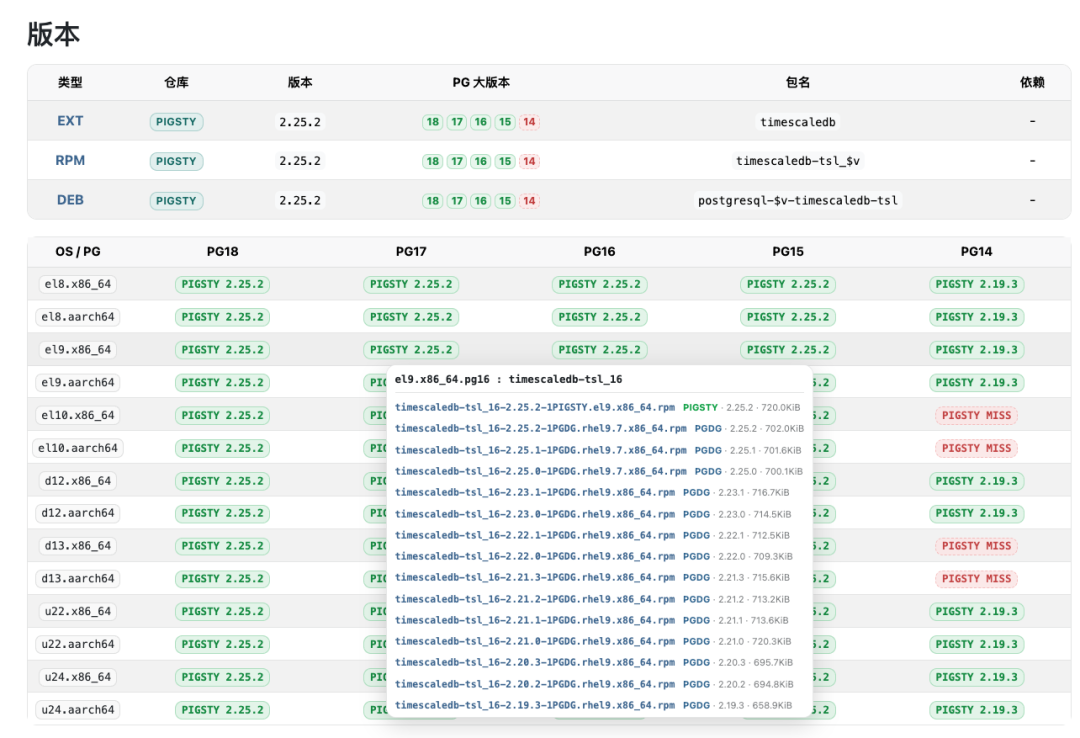Click the PIGSTY repo badge in DEB row
Viewport: 1080px width, 738px height.
176,201
